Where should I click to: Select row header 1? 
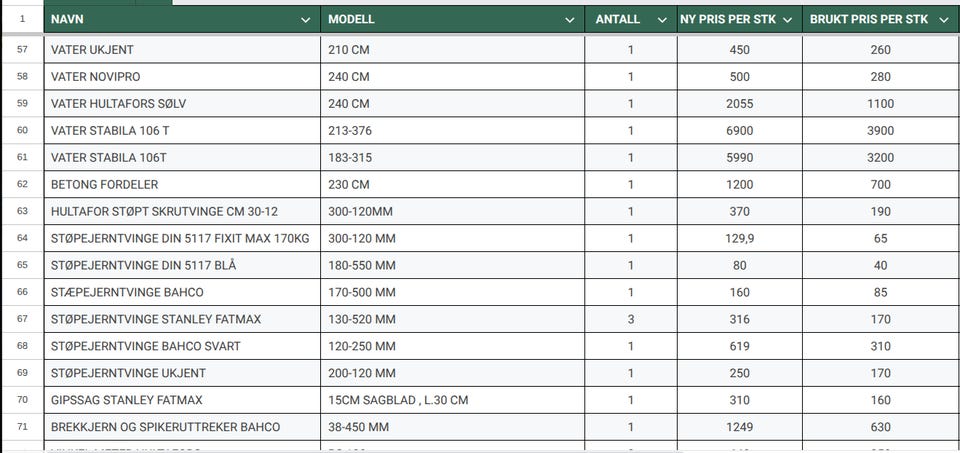(x=23, y=19)
